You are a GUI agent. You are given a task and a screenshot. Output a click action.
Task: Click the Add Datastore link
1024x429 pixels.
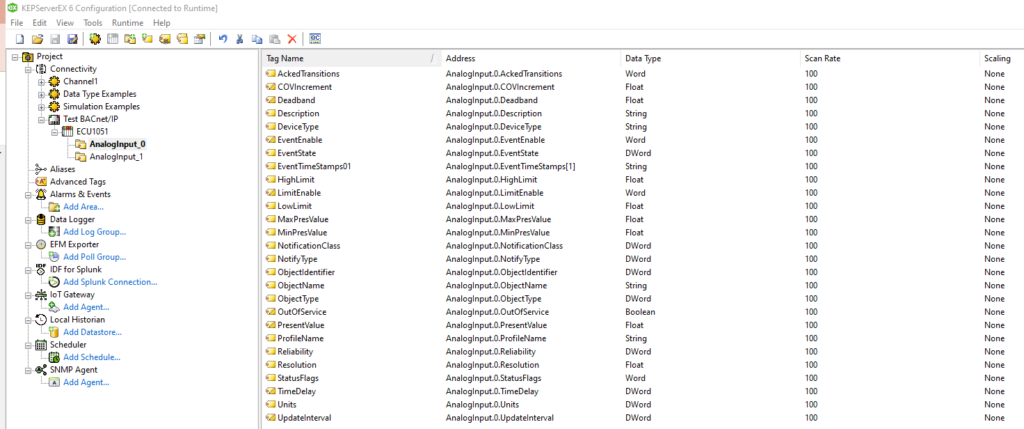coord(92,332)
